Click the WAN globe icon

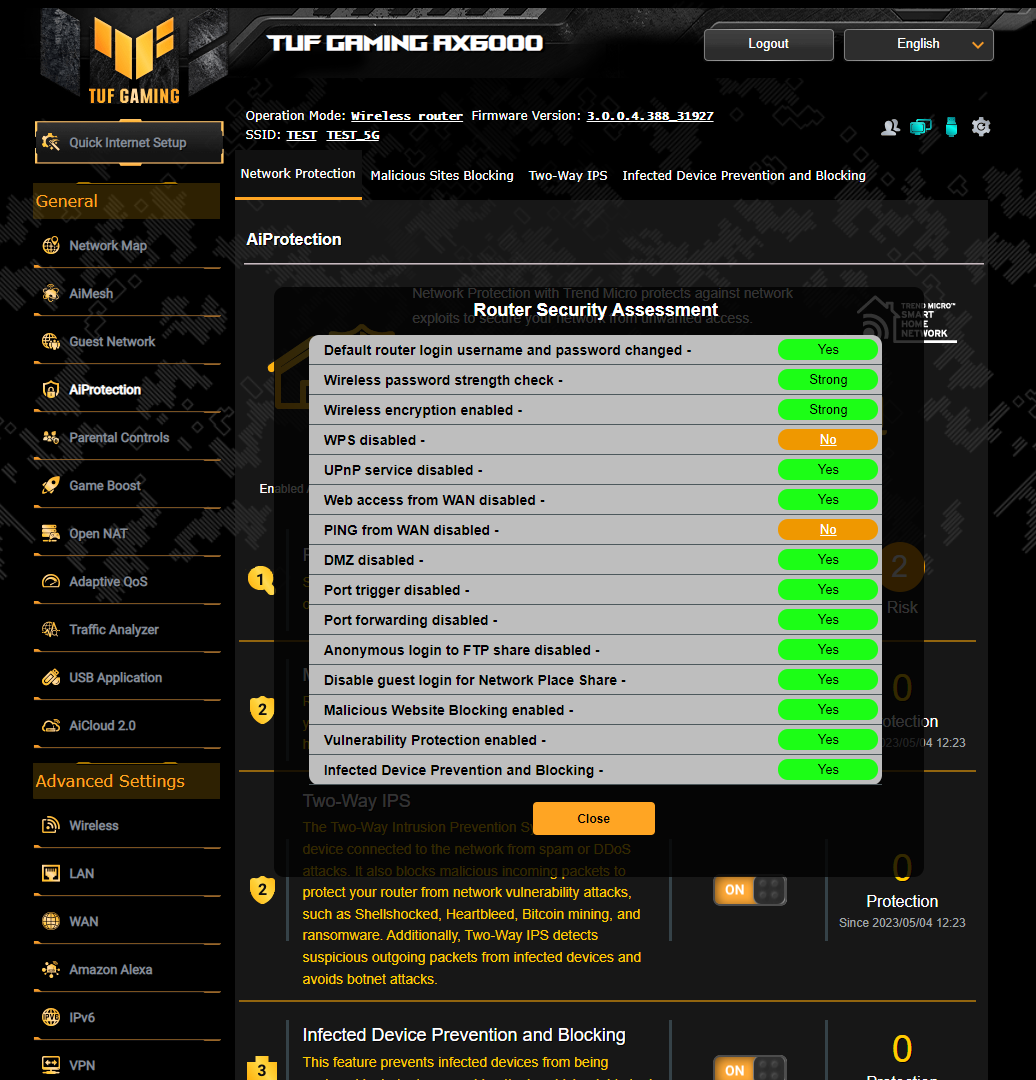point(51,922)
